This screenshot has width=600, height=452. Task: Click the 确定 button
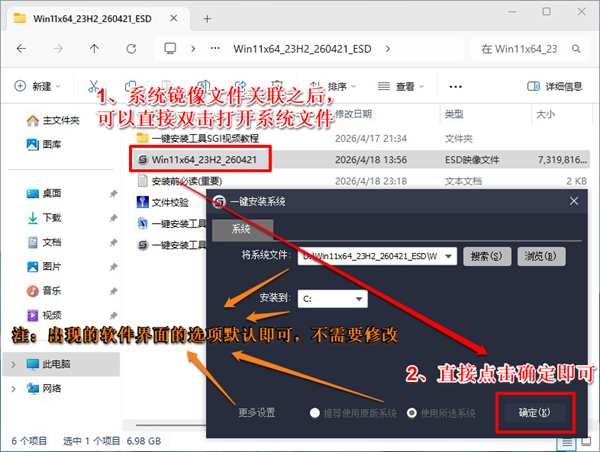(x=534, y=413)
